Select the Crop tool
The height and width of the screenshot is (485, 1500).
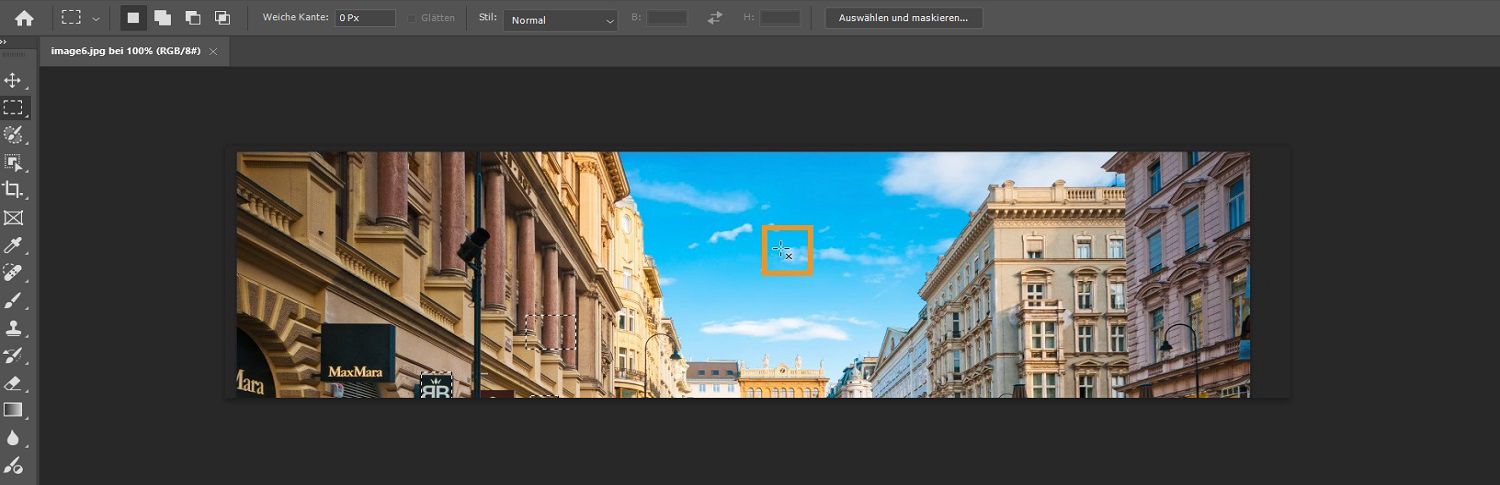tap(13, 190)
